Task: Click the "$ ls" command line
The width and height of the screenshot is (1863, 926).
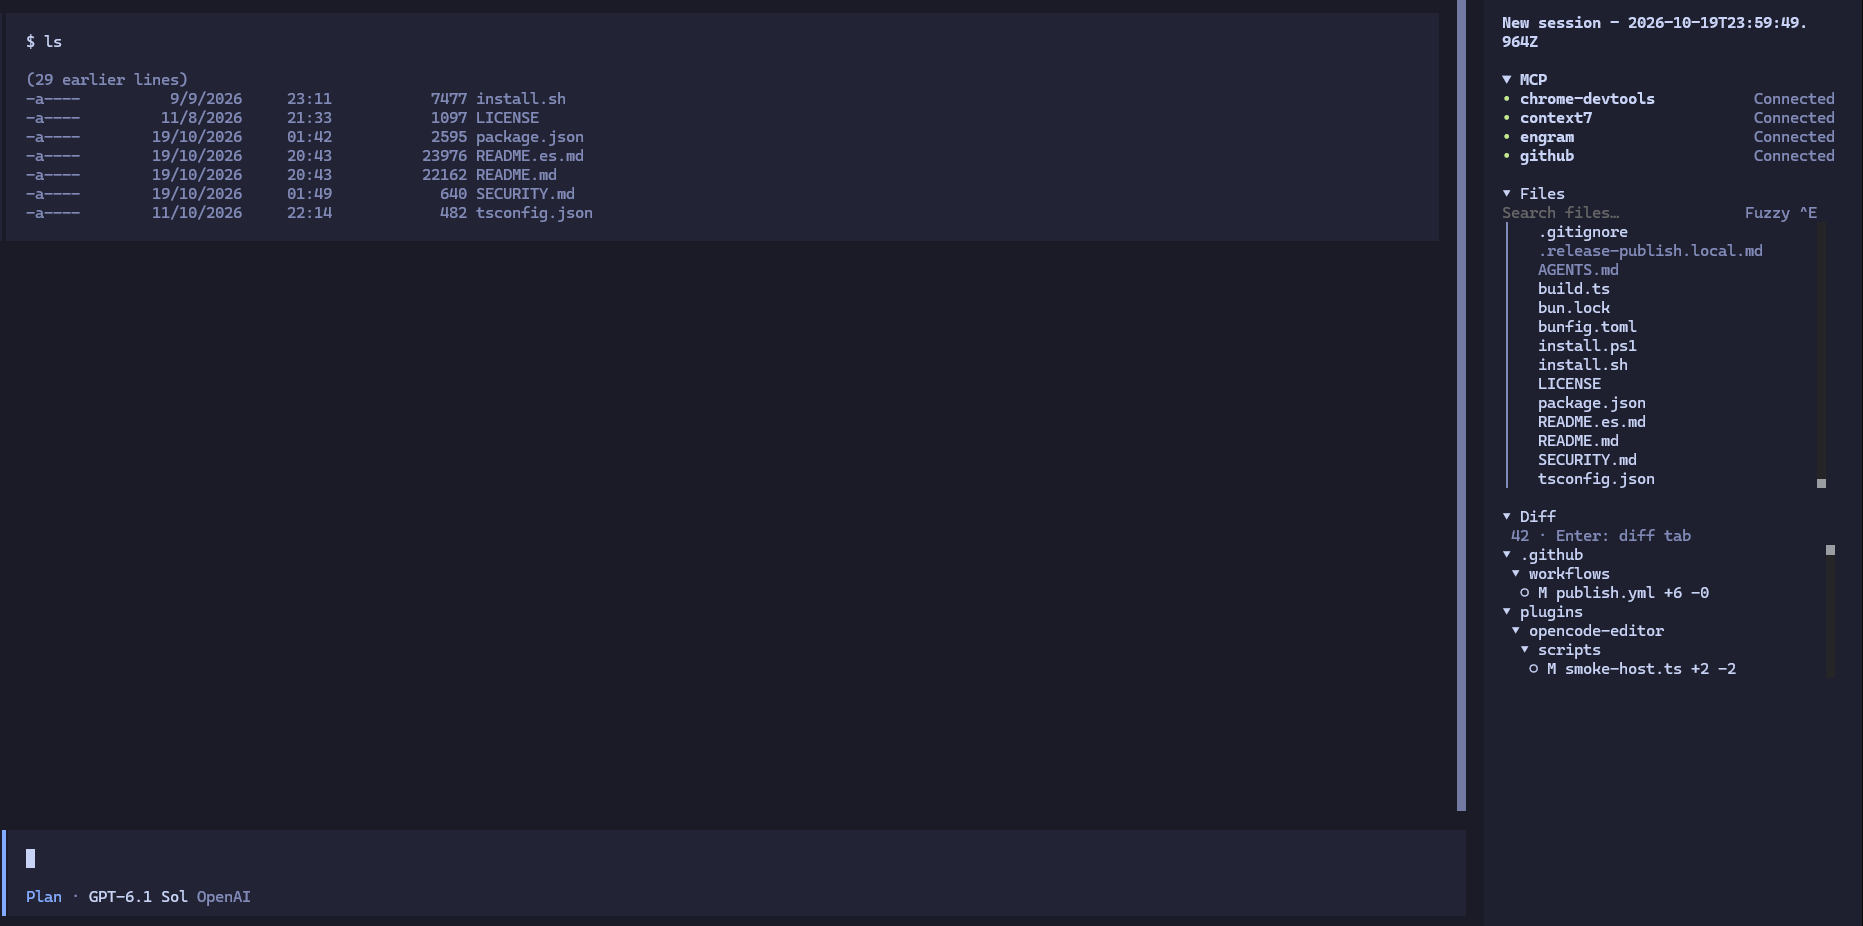Action: tap(44, 42)
